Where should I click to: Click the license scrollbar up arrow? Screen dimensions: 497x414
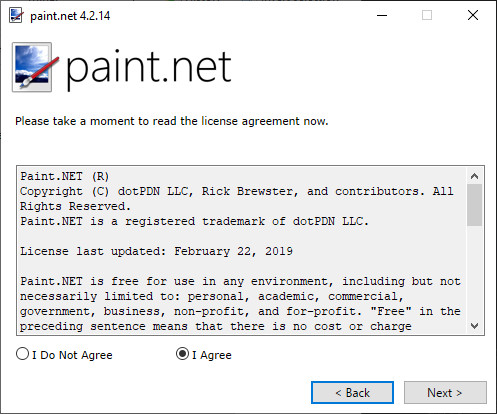474,176
